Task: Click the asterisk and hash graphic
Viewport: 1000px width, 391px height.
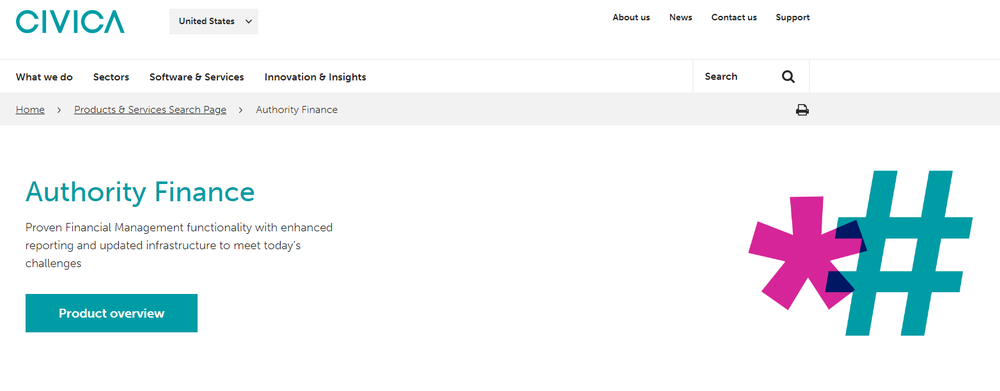Action: coord(860,253)
